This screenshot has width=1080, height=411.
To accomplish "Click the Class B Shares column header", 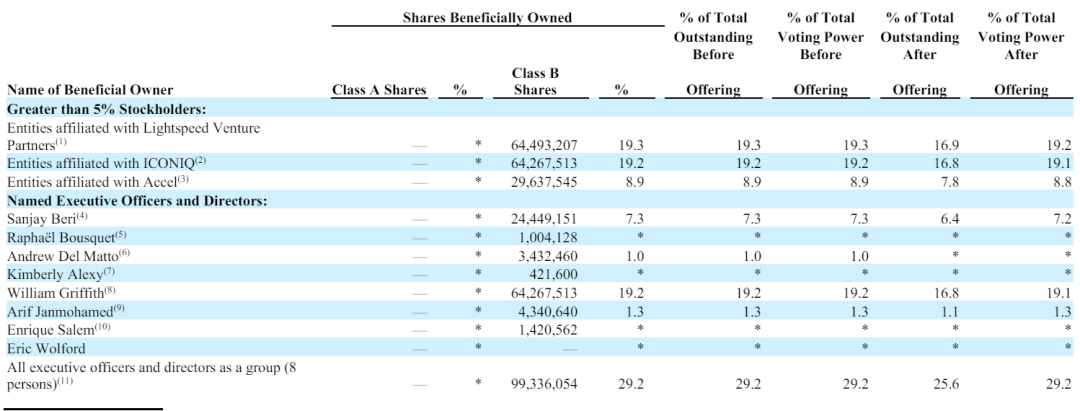I will 534,81.
